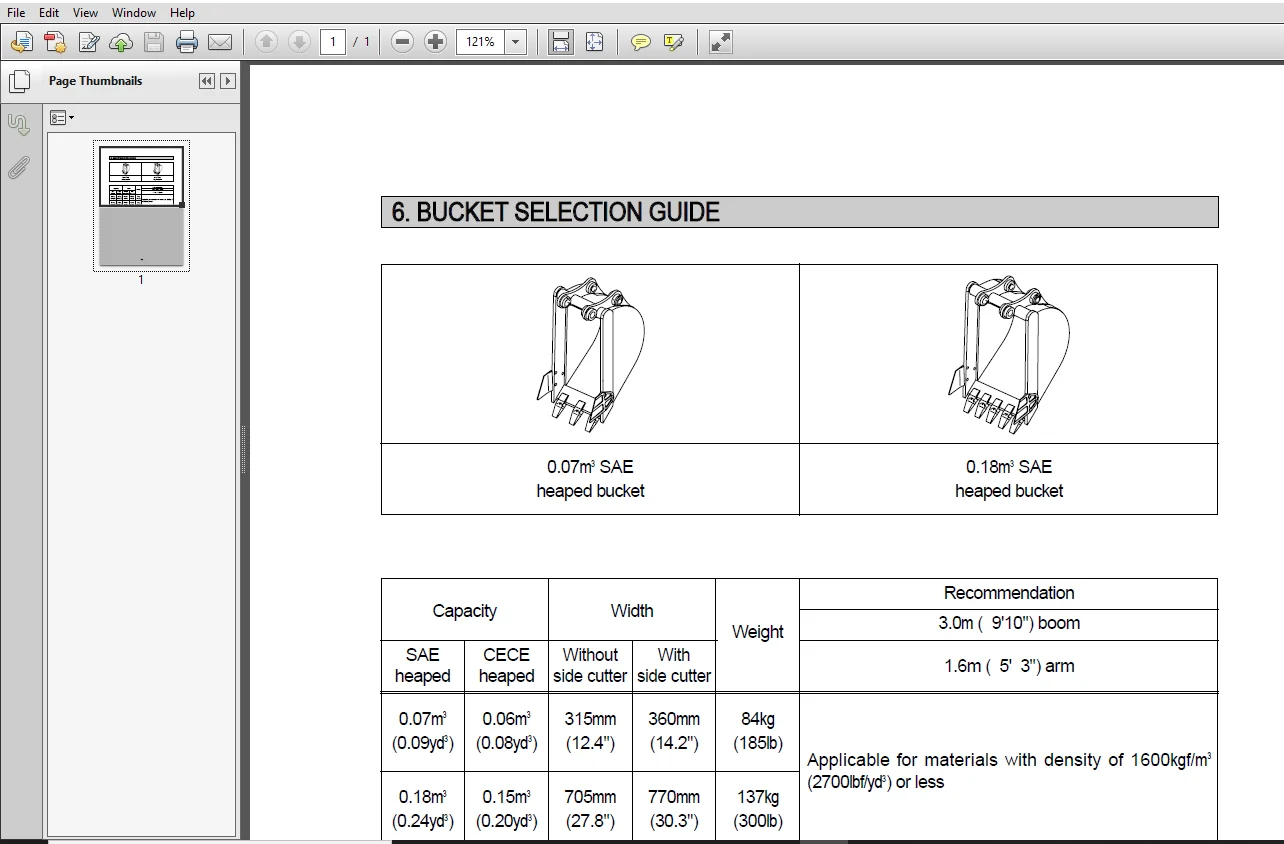Viewport: 1284px width, 844px height.
Task: Click the Page Thumbnails panel icon
Action: point(19,82)
